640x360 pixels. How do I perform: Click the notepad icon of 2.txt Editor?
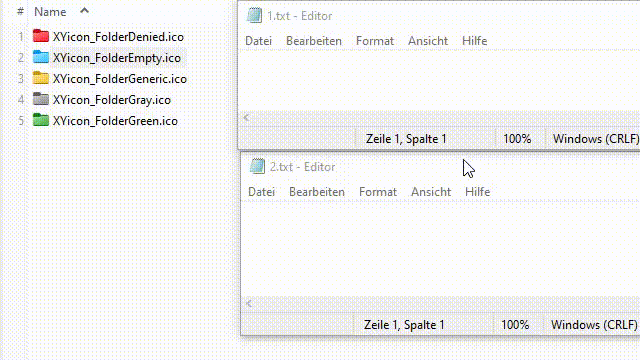(x=257, y=167)
